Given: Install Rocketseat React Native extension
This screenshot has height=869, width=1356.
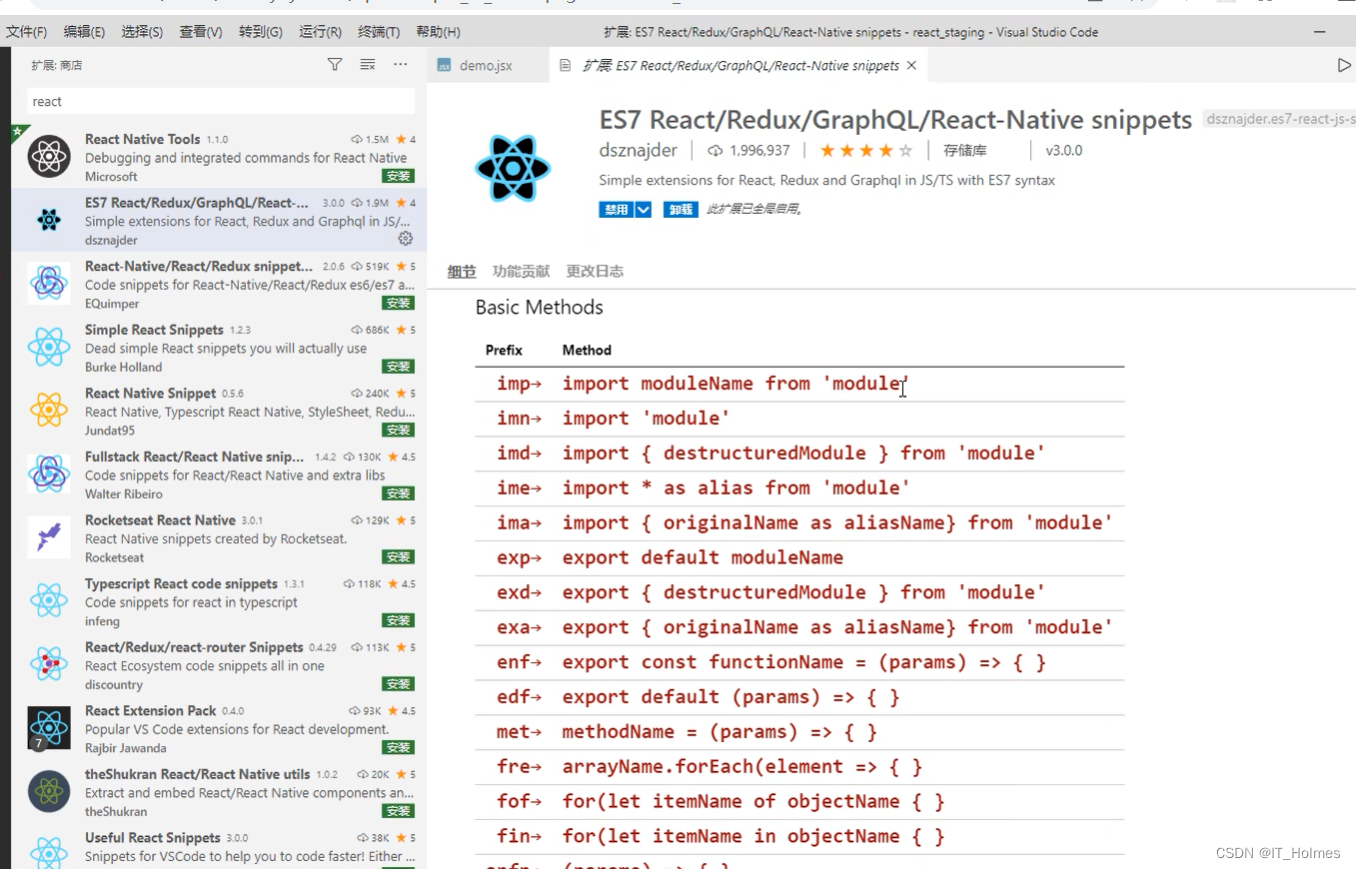Looking at the screenshot, I should 398,557.
